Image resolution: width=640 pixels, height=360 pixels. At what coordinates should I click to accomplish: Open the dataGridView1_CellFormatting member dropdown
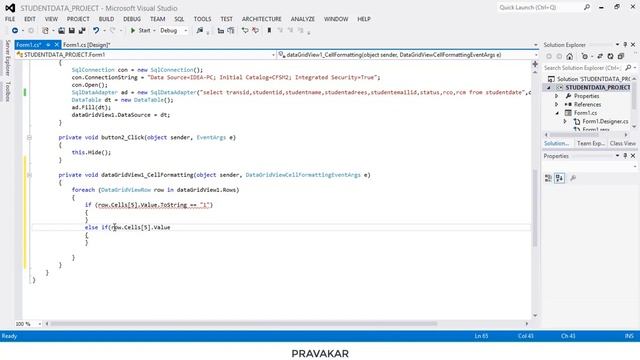(536, 55)
